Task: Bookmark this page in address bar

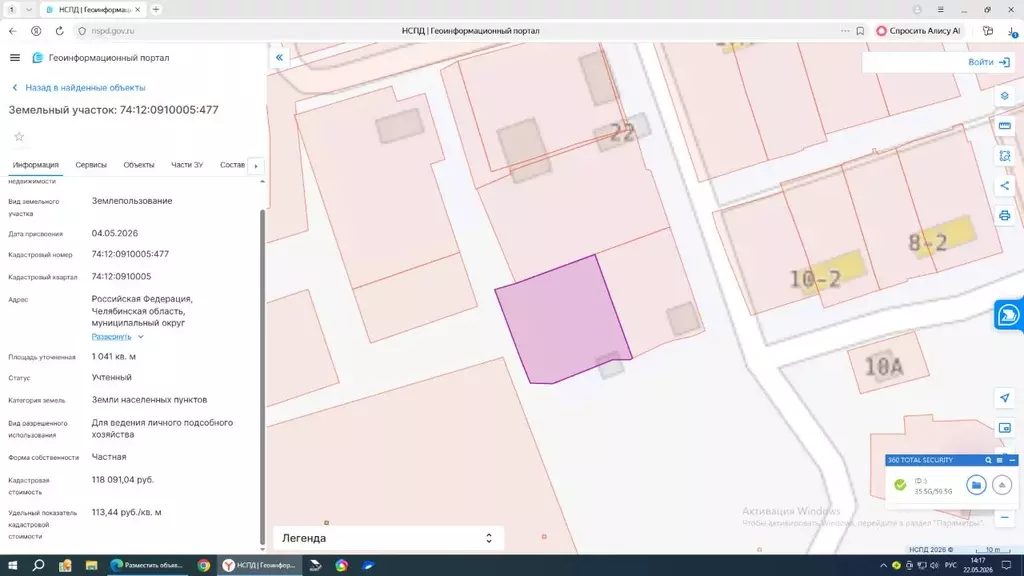Action: [x=860, y=31]
